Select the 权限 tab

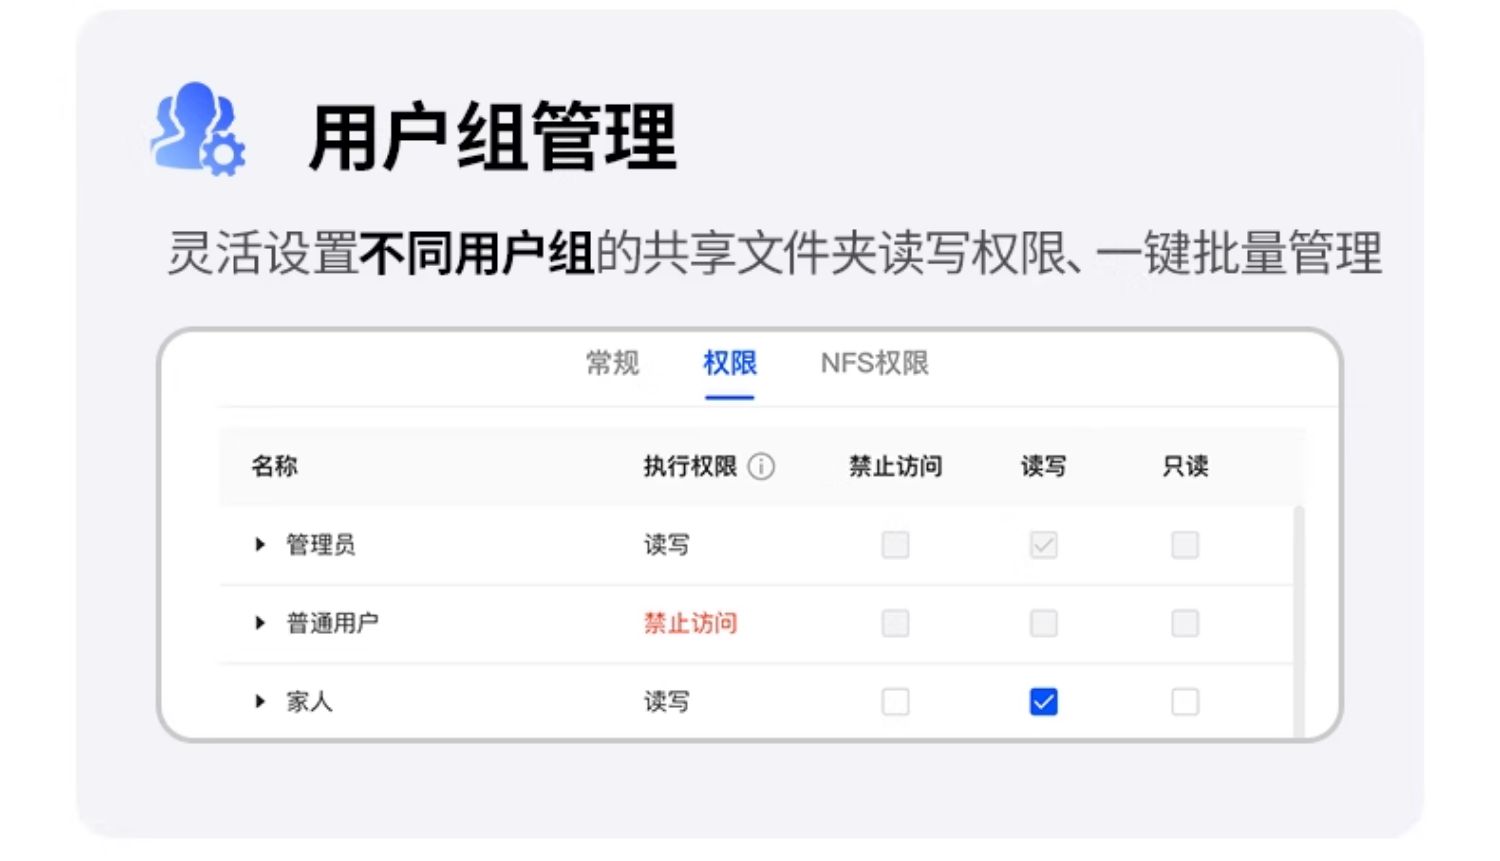coord(729,363)
